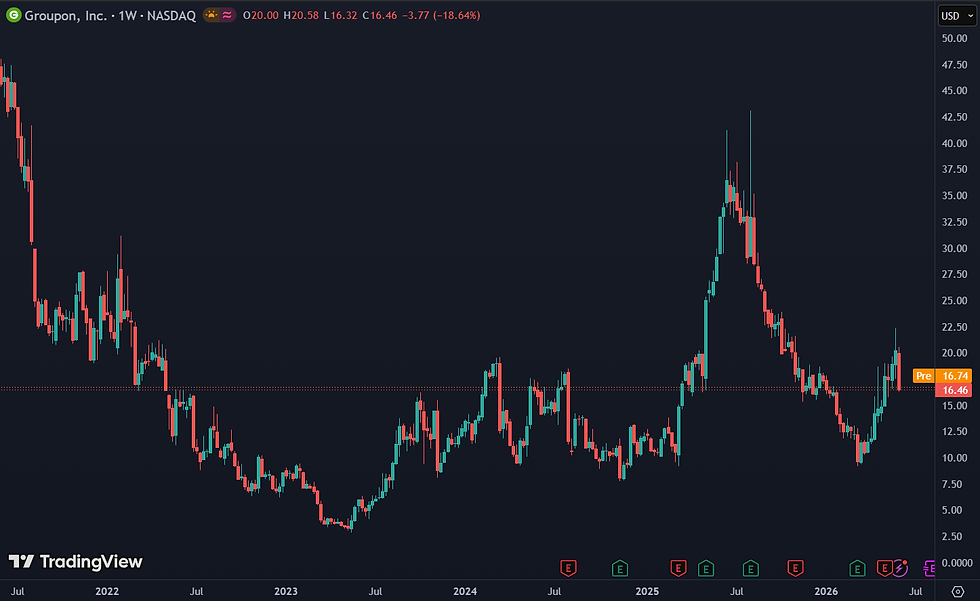Open chart settings via the hexagon gear icon
The width and height of the screenshot is (980, 601).
point(958,591)
